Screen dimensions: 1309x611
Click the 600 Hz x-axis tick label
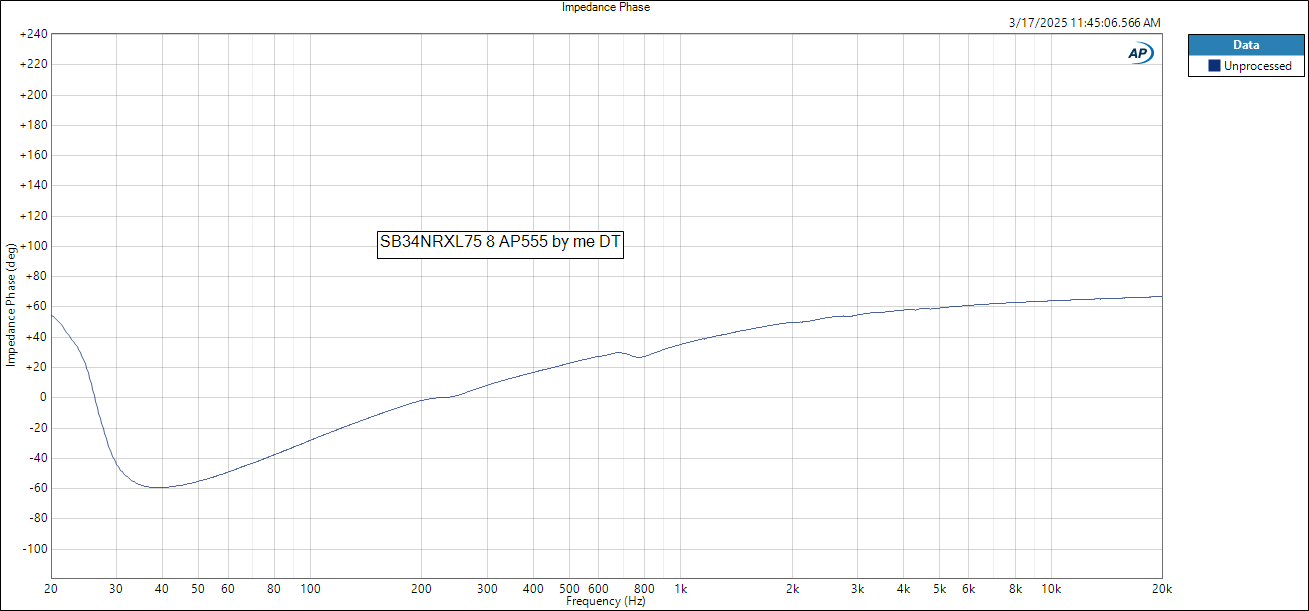click(x=598, y=589)
